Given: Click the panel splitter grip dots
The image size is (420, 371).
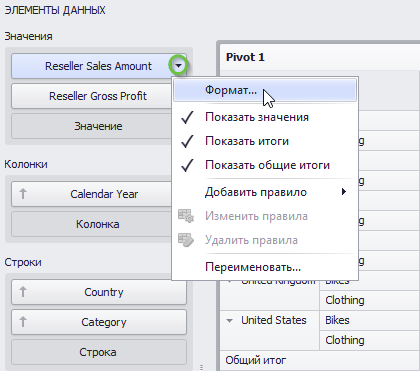Looking at the screenshot, I should pyautogui.click(x=201, y=367).
